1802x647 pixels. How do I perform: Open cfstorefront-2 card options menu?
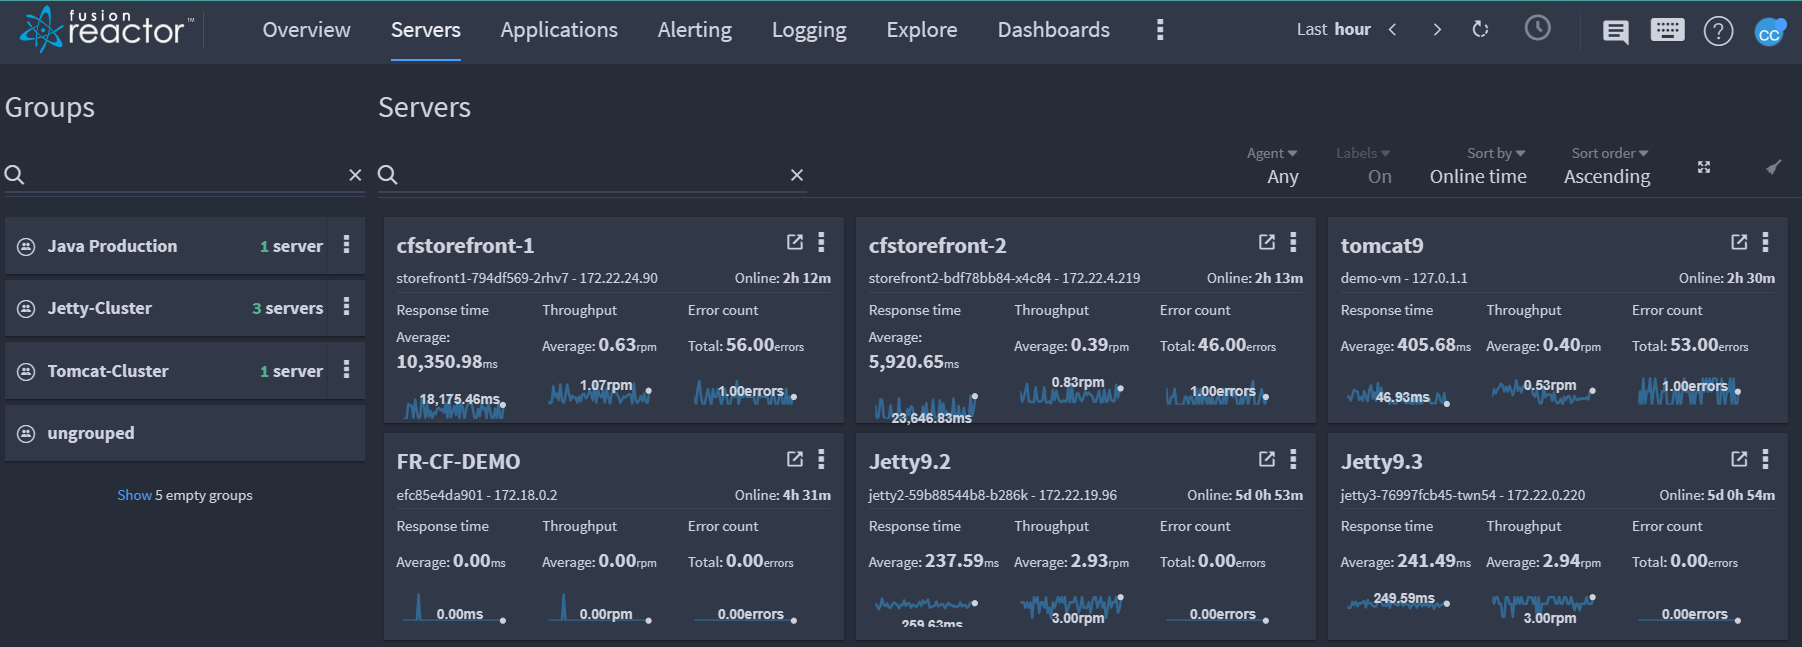pyautogui.click(x=1293, y=242)
